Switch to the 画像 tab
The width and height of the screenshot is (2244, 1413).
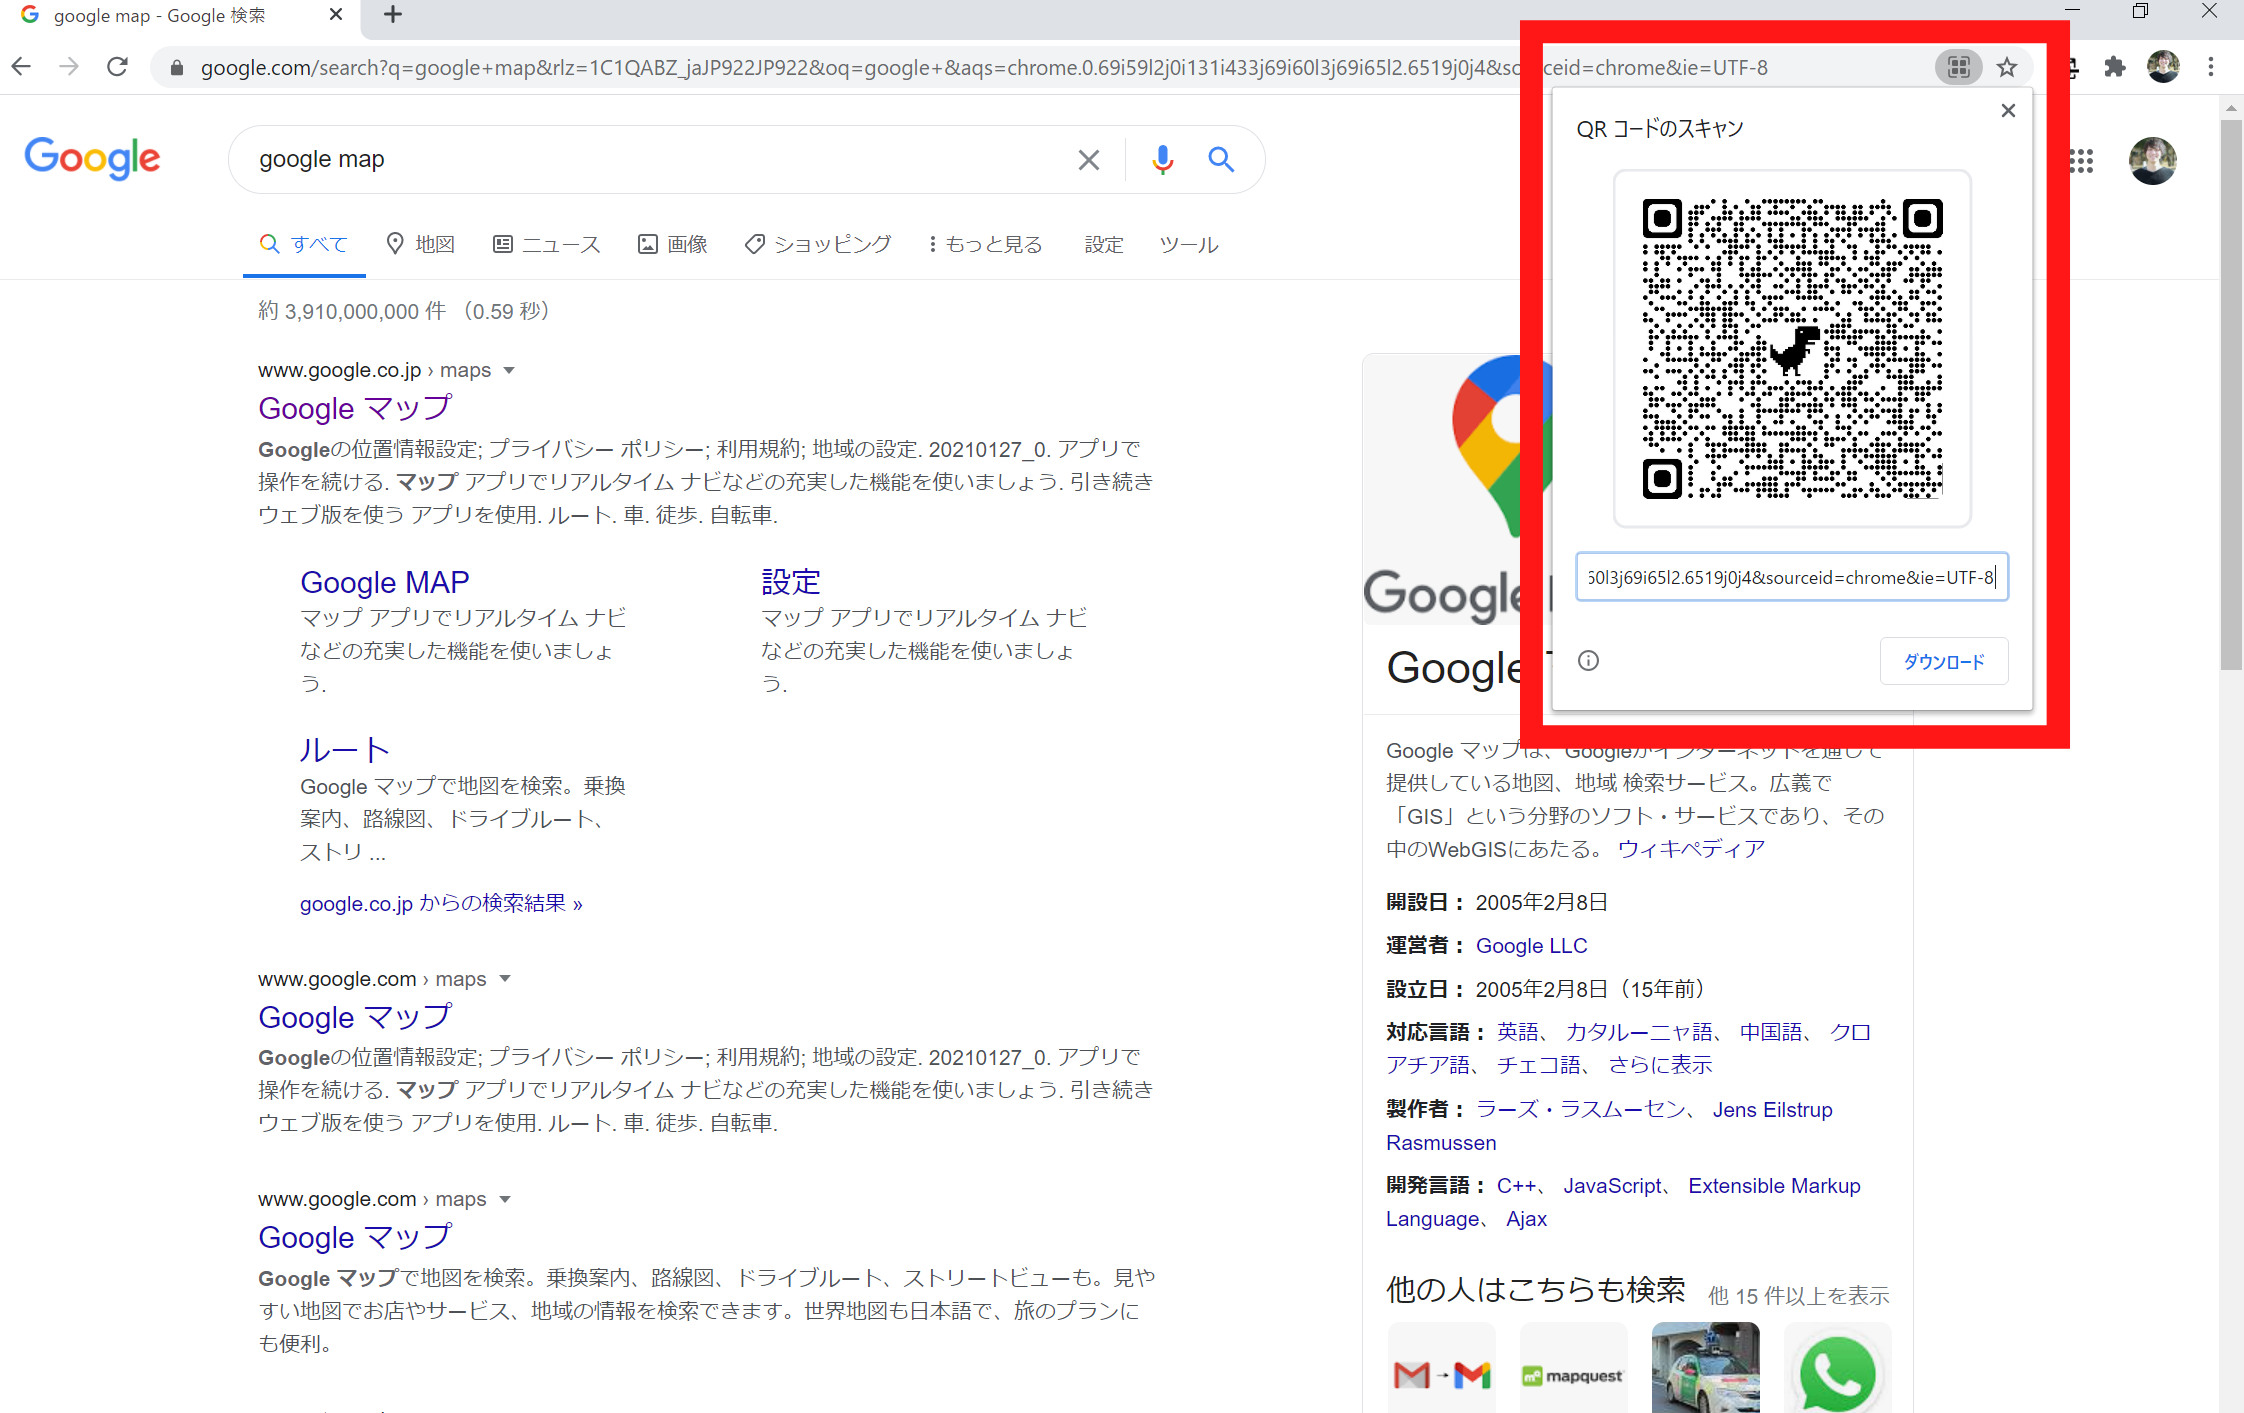pyautogui.click(x=673, y=244)
